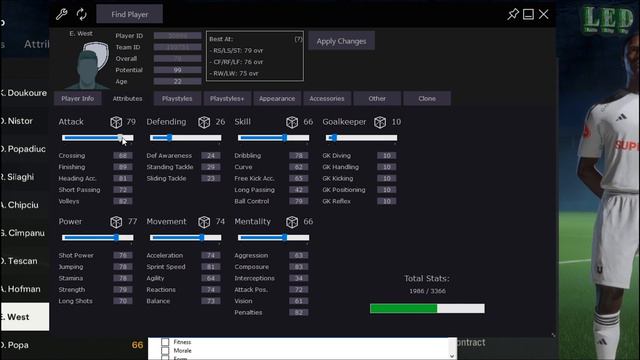Adjust the Goalkeeper slider
640x360 pixels.
coord(362,138)
